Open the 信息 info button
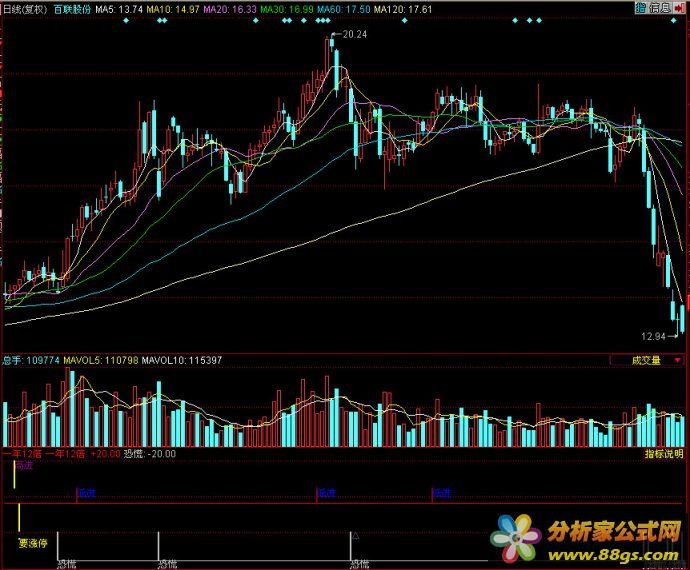This screenshot has height=570, width=690. (660, 7)
